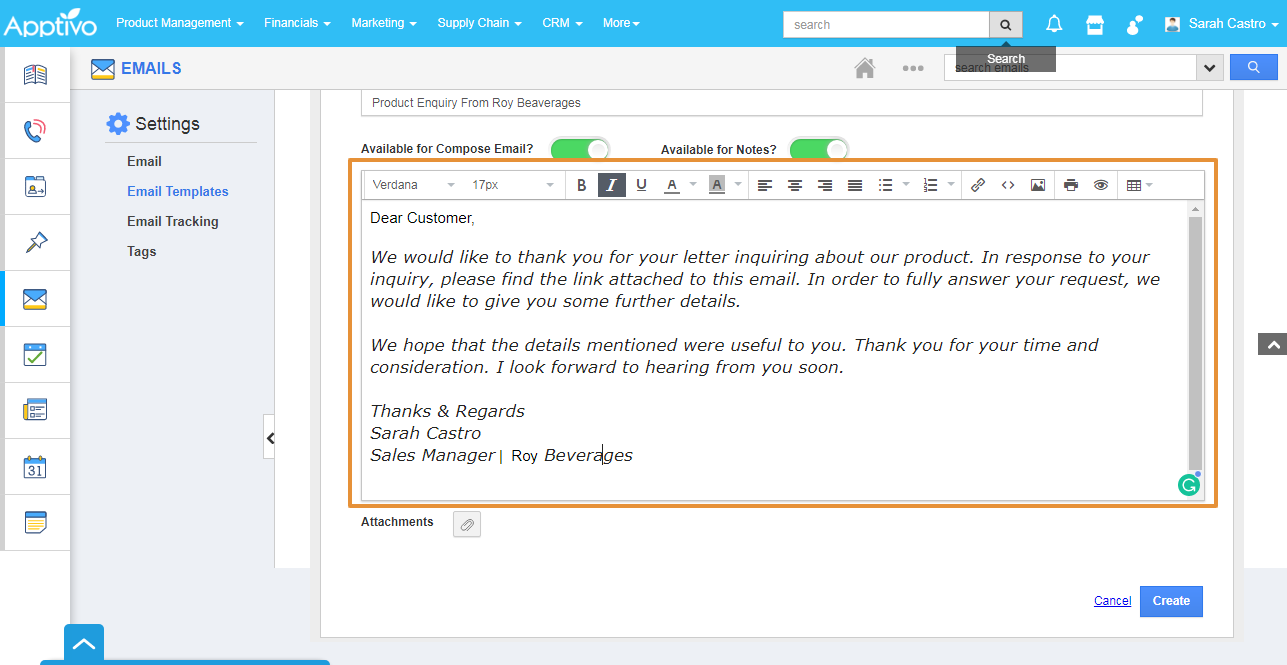Expand the background color picker arrow

738,185
